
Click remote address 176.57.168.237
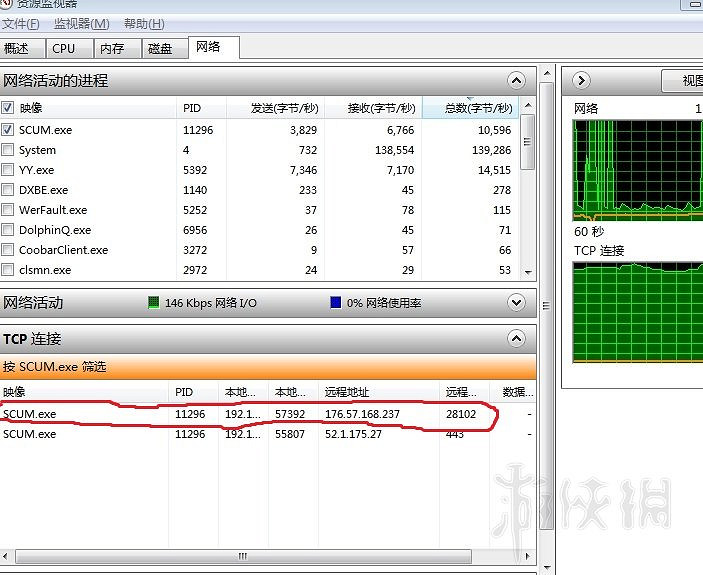362,414
